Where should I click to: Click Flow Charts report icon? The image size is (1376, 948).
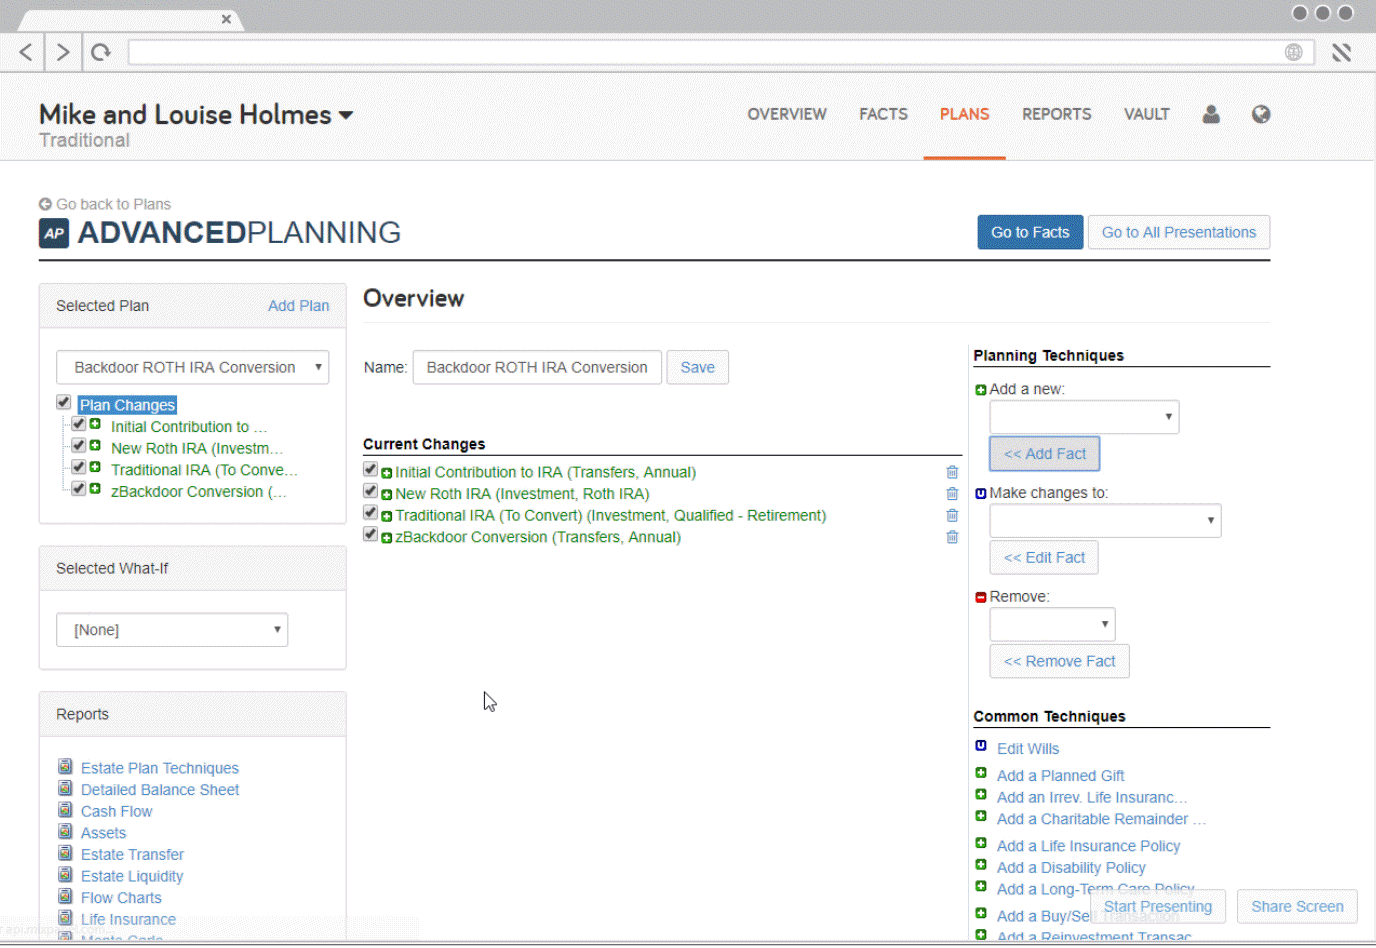coord(65,896)
